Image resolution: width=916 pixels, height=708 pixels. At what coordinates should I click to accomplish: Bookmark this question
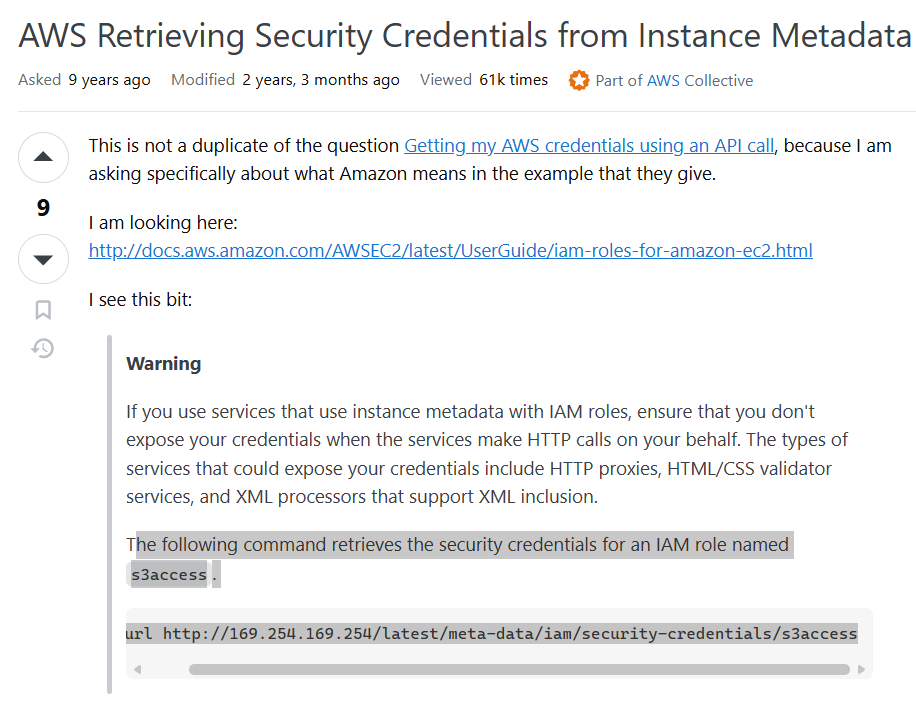click(43, 310)
